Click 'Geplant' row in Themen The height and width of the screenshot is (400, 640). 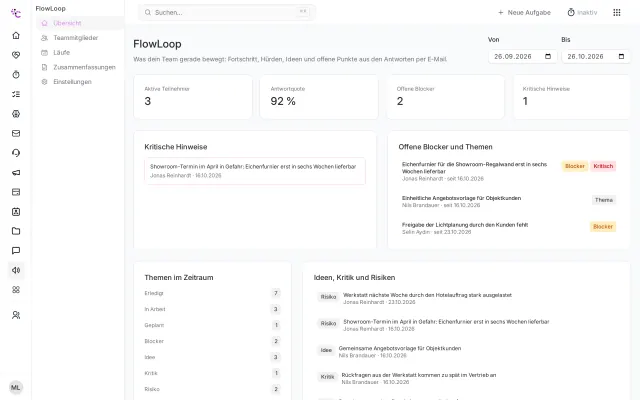coord(212,325)
